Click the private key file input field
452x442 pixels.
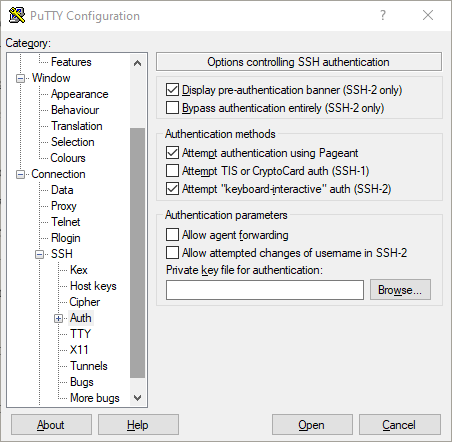[x=265, y=290]
